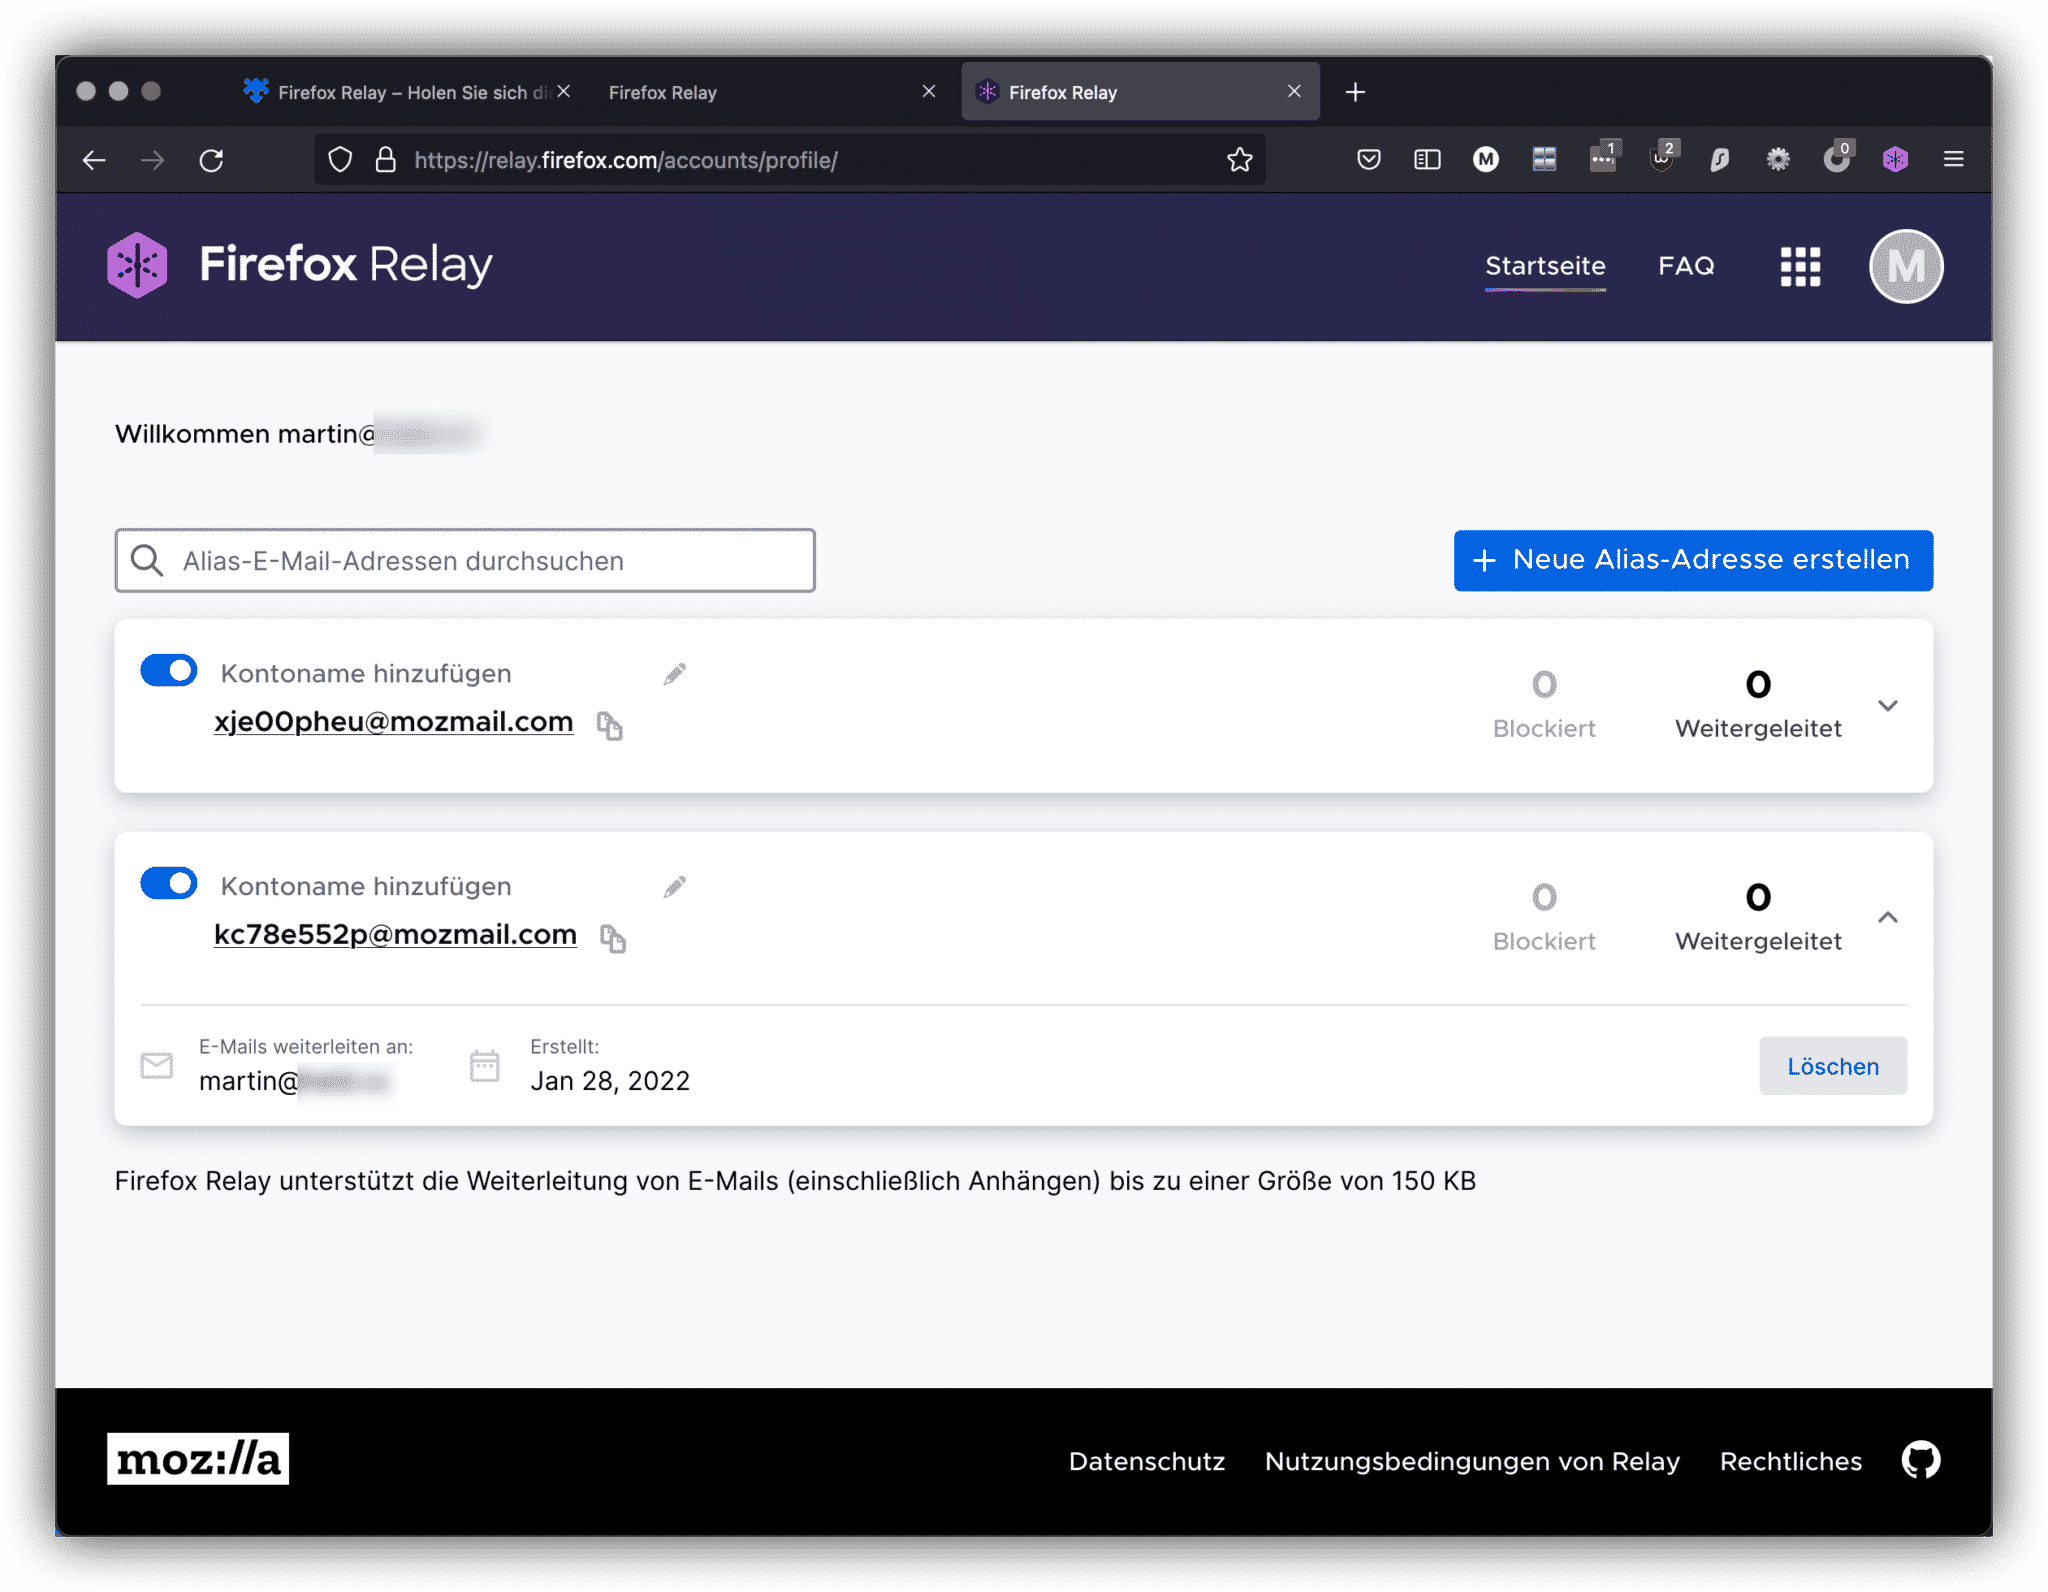Screen dimensions: 2048x1592
Task: Open the xje00pheu@mozmail.com address link
Action: coord(394,722)
